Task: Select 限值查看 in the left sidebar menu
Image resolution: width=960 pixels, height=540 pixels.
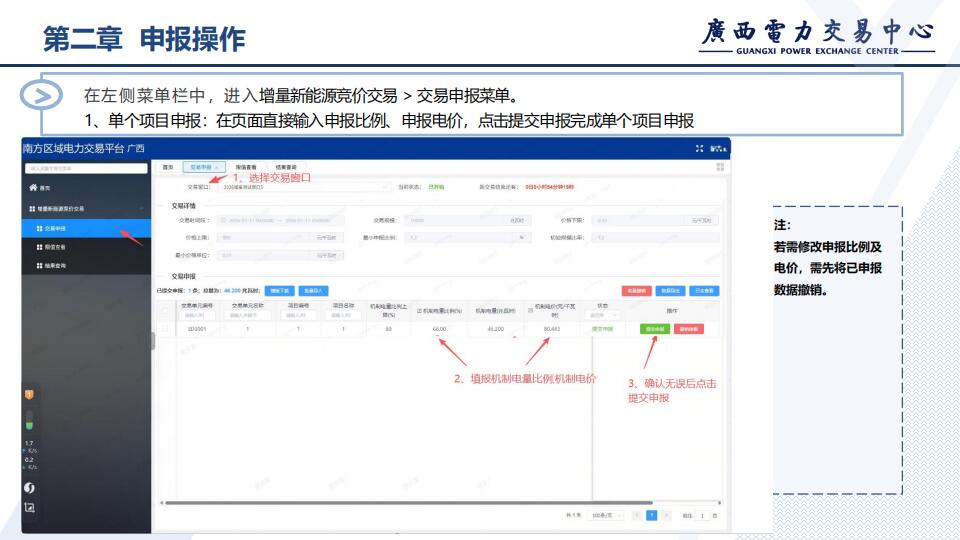Action: [x=55, y=246]
